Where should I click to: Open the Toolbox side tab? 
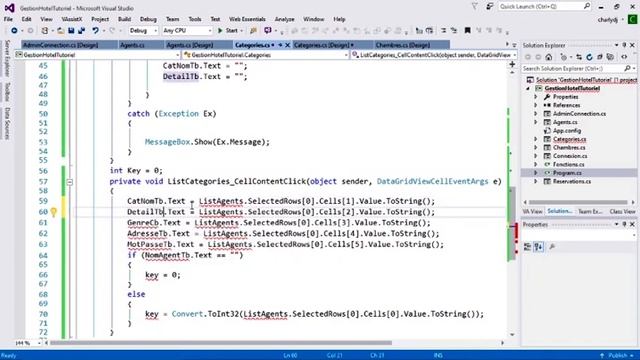[x=7, y=91]
